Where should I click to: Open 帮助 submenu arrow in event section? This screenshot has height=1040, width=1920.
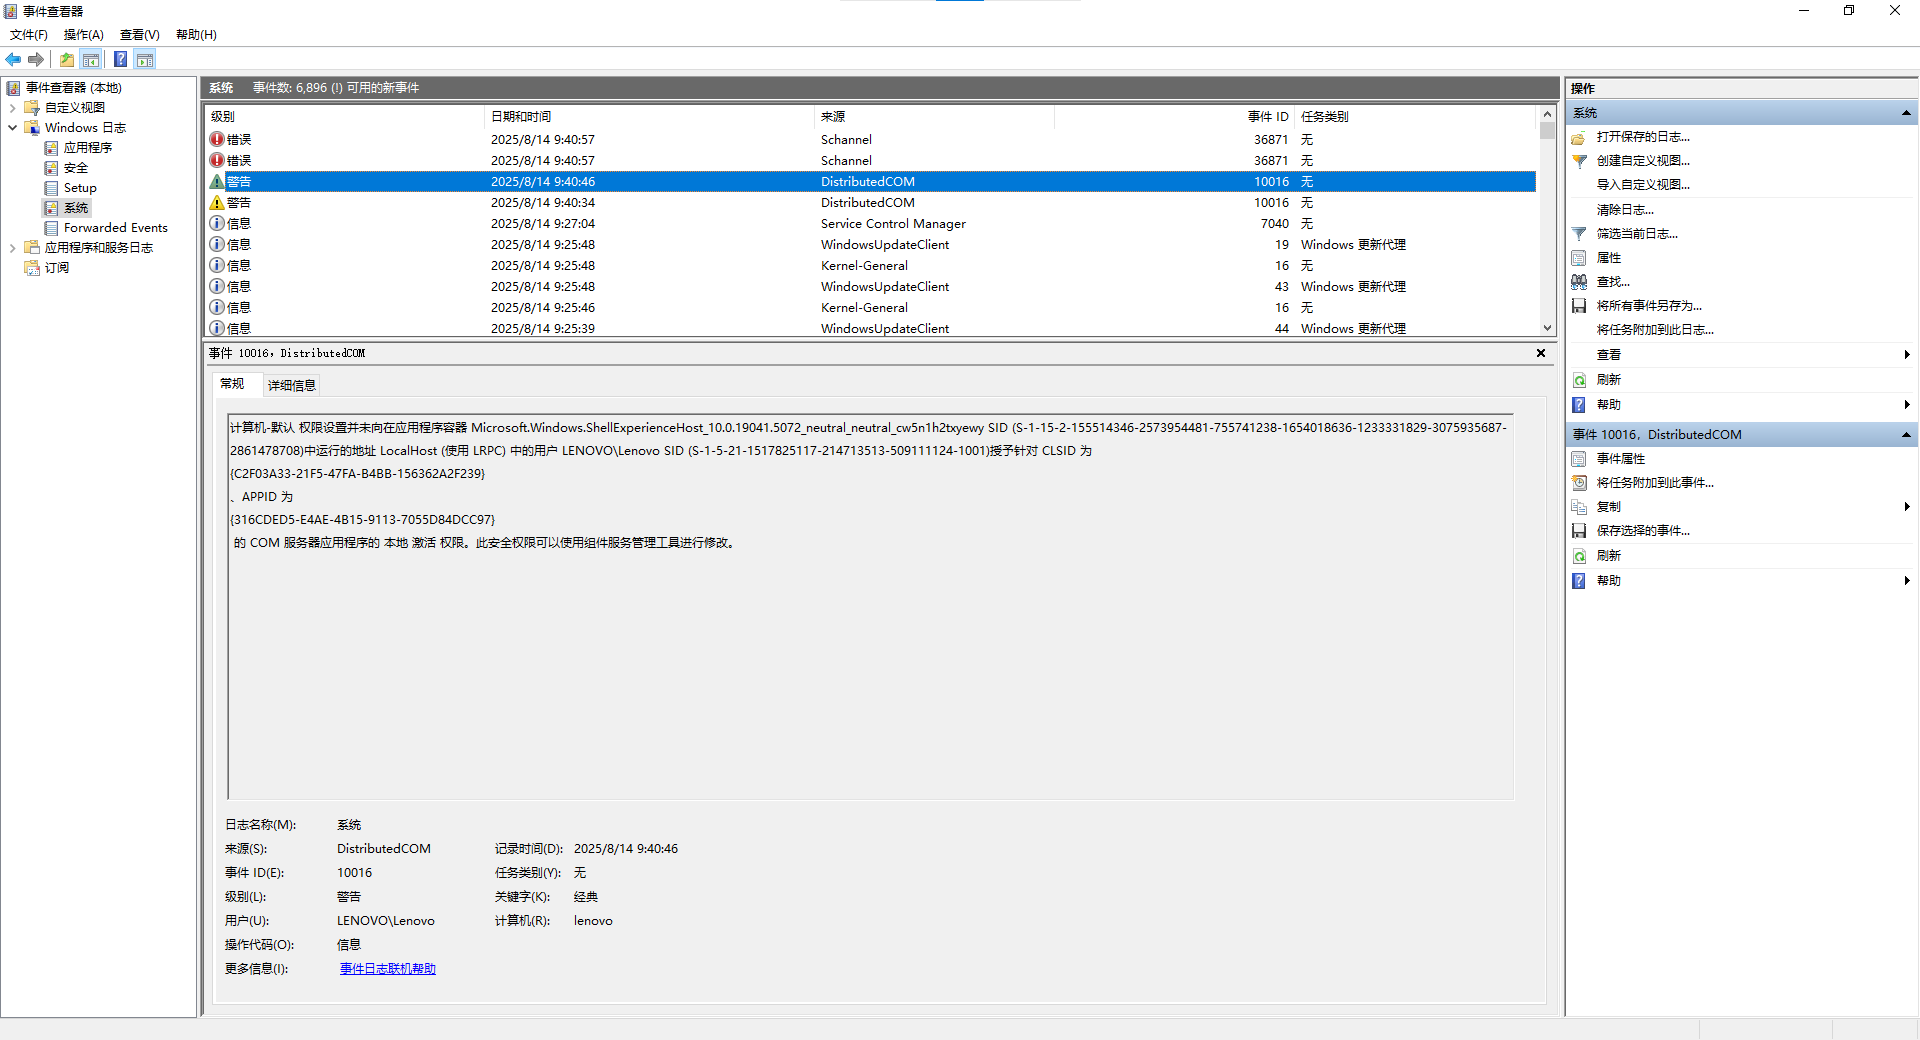[1907, 581]
